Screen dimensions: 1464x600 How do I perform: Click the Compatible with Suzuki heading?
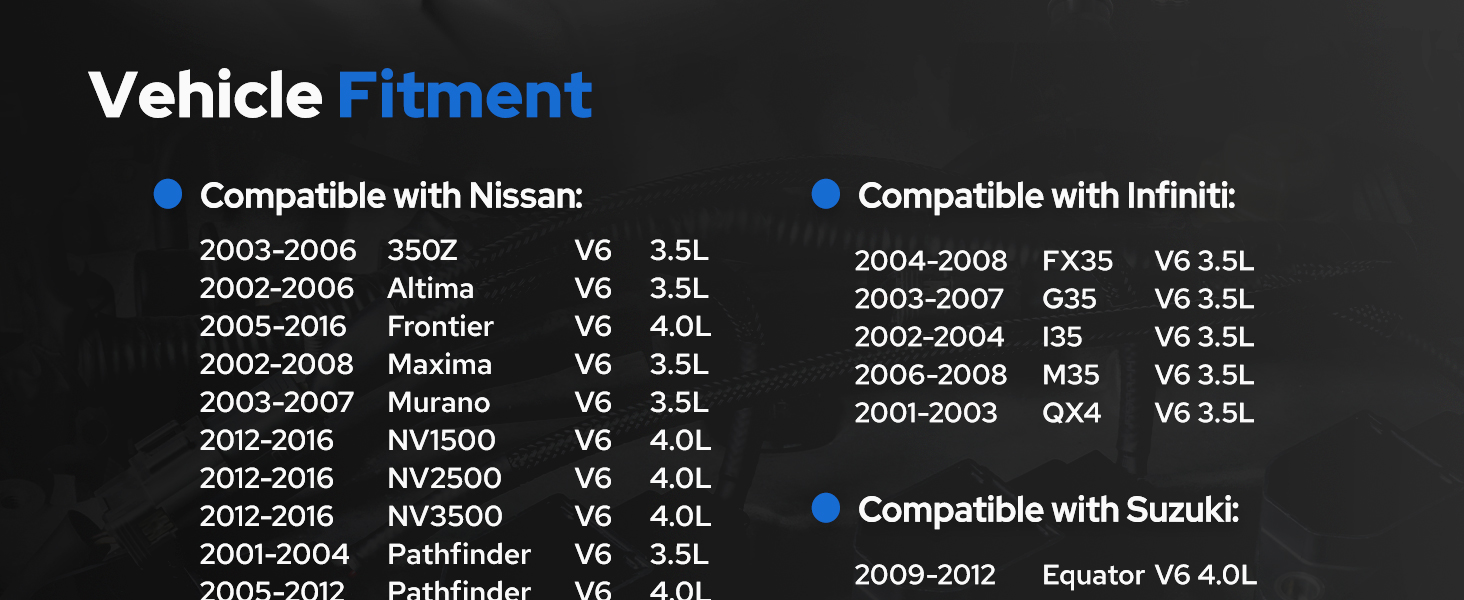point(1049,510)
